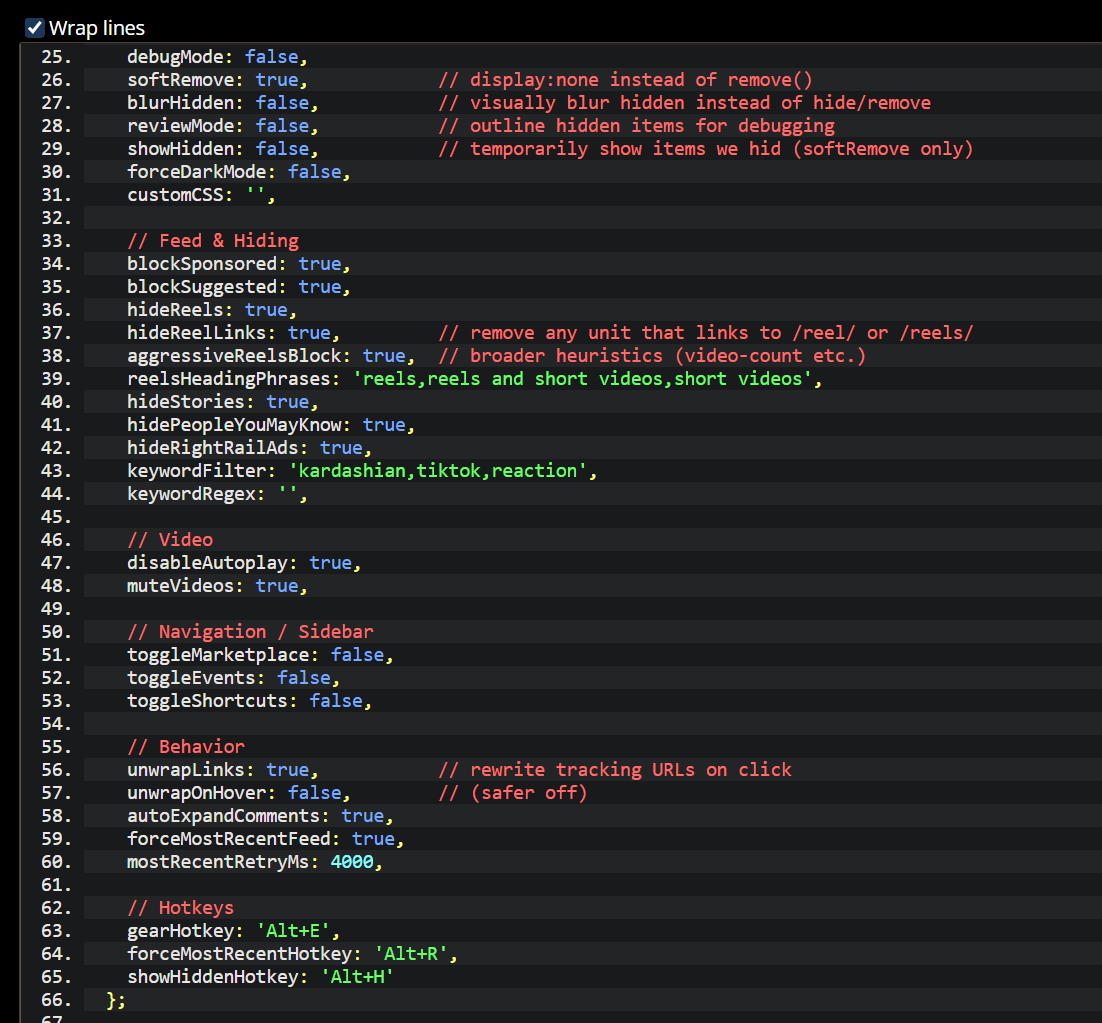Click 'unwrapOnHover: false,' code
The image size is (1102, 1023).
[x=239, y=793]
